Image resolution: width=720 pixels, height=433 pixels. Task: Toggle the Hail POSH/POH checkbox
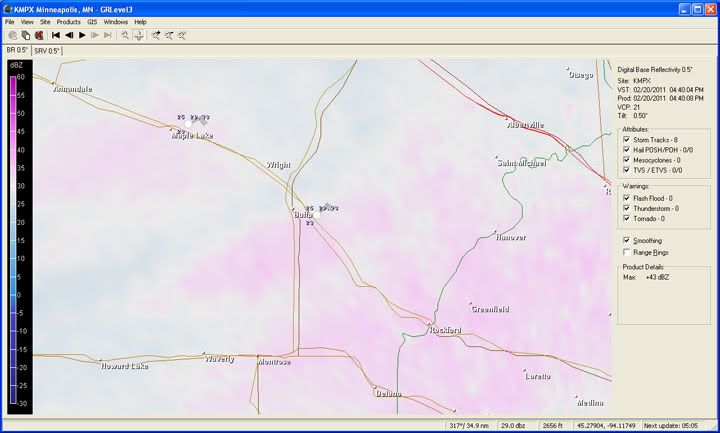[x=626, y=150]
